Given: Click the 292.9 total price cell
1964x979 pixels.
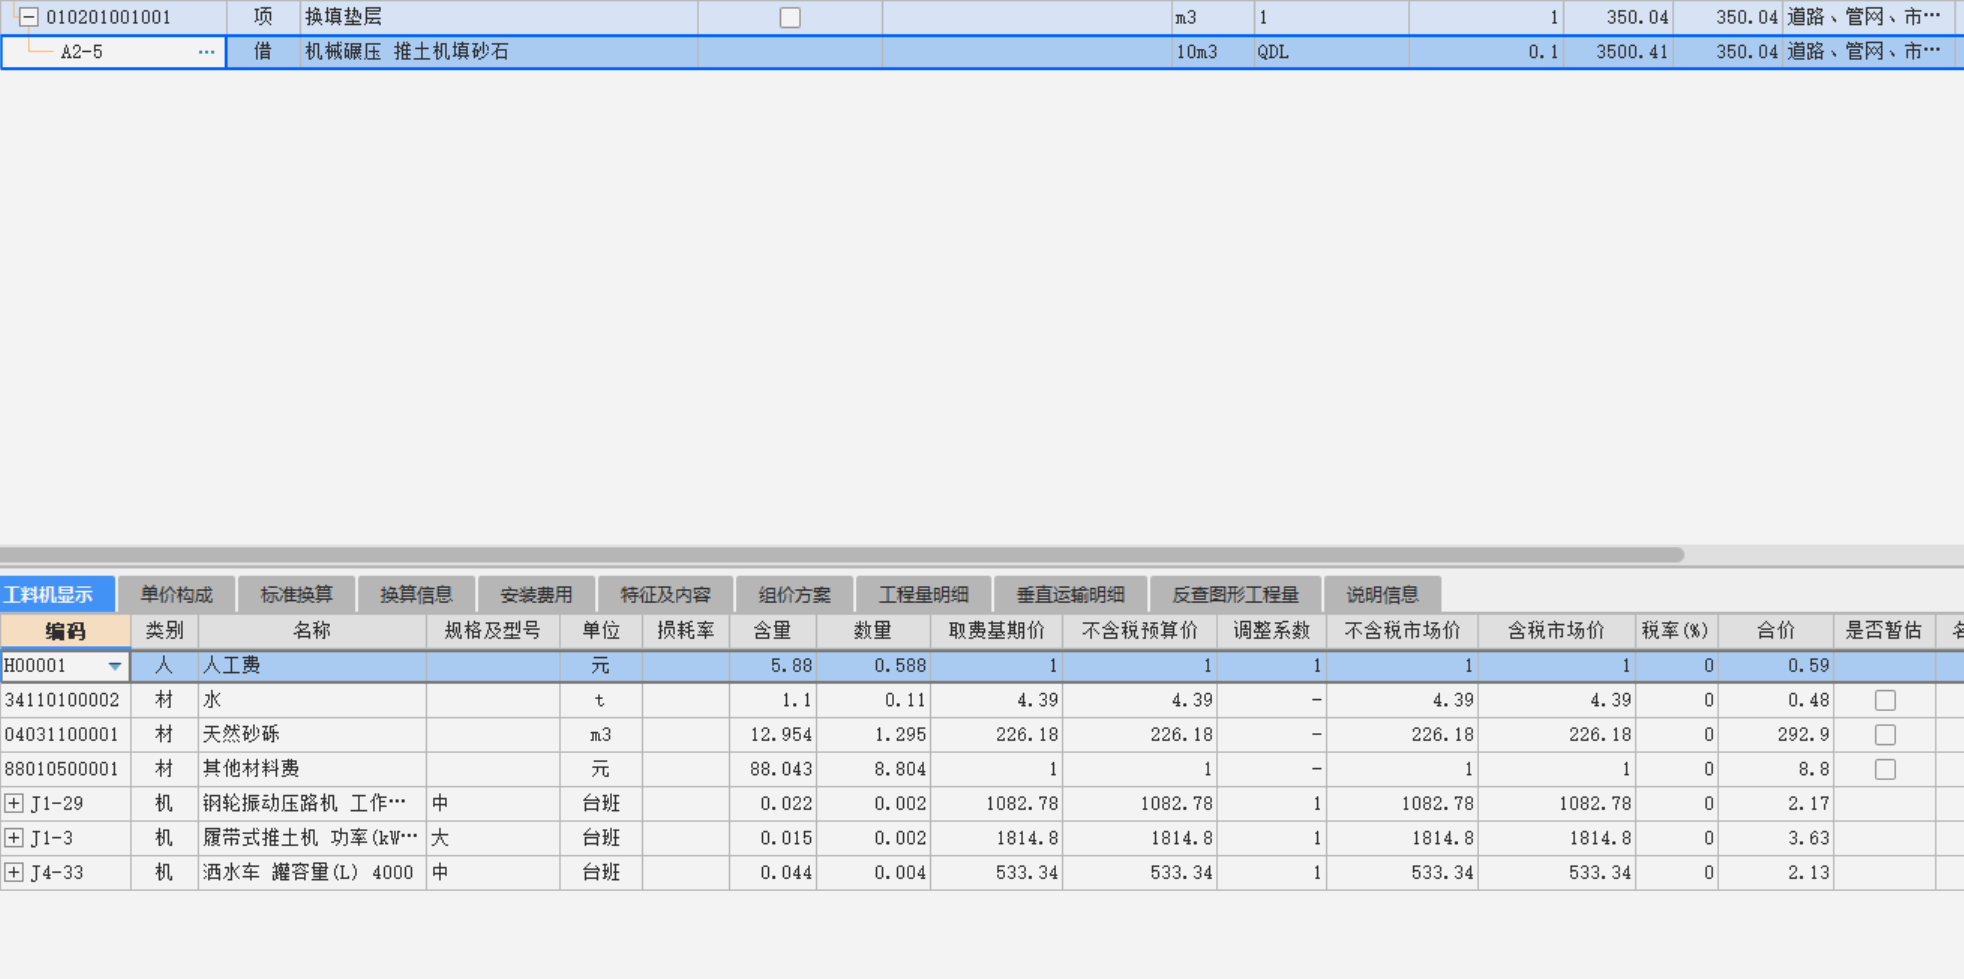Looking at the screenshot, I should coord(1776,735).
